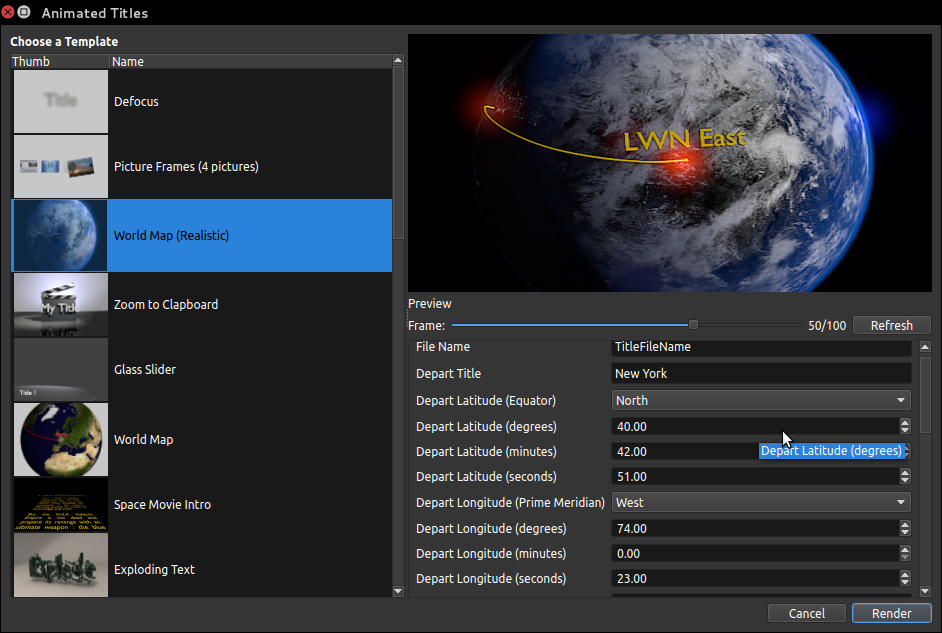Open Depart Longitude (Prime Meridian) dropdown
This screenshot has height=633, width=942.
coord(760,502)
